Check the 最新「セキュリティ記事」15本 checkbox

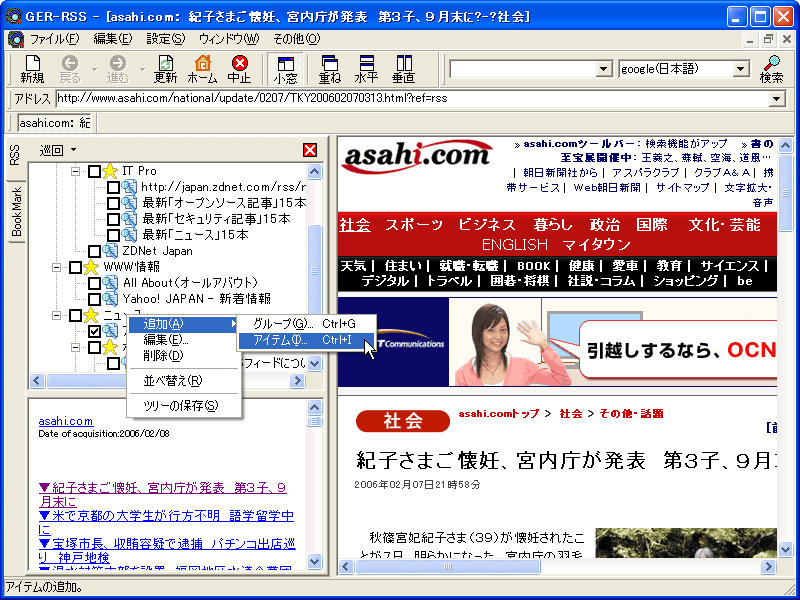(113, 219)
